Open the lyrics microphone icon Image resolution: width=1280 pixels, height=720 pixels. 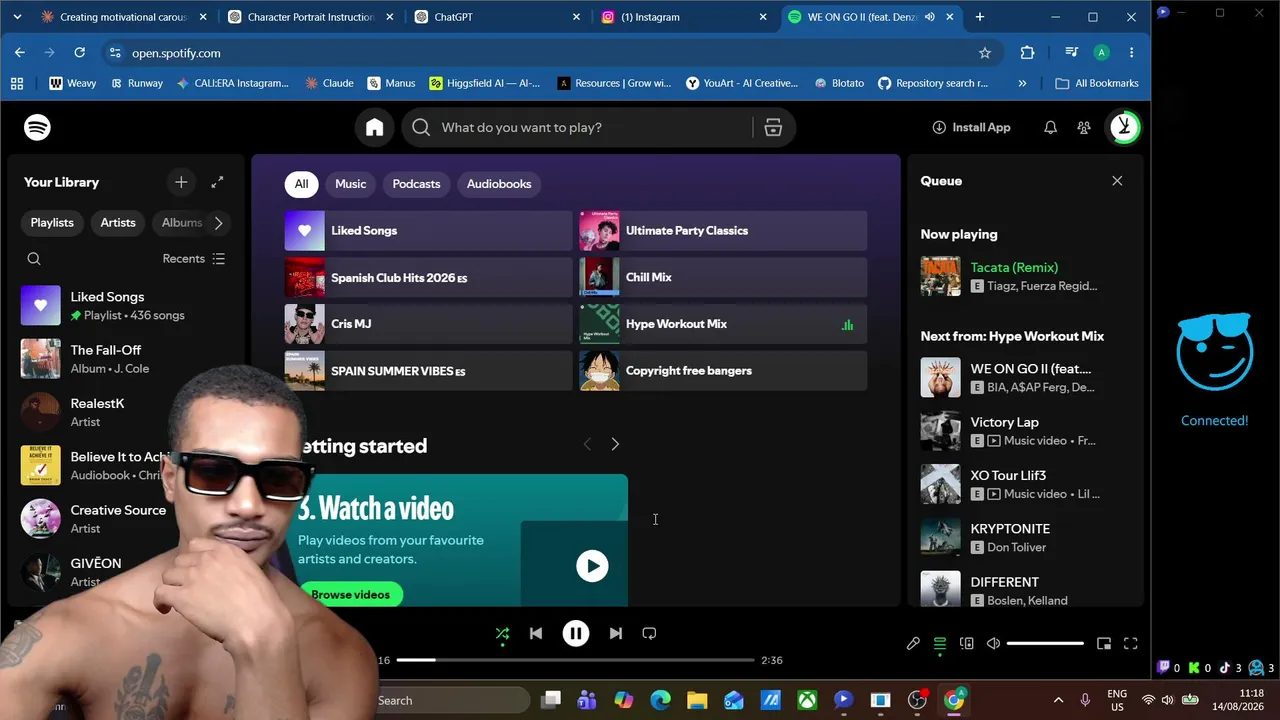coord(913,644)
